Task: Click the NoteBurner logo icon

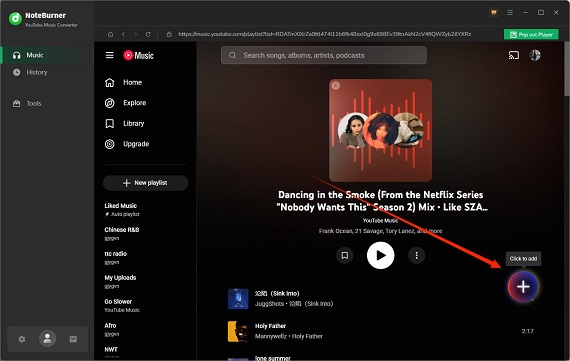Action: (x=15, y=18)
